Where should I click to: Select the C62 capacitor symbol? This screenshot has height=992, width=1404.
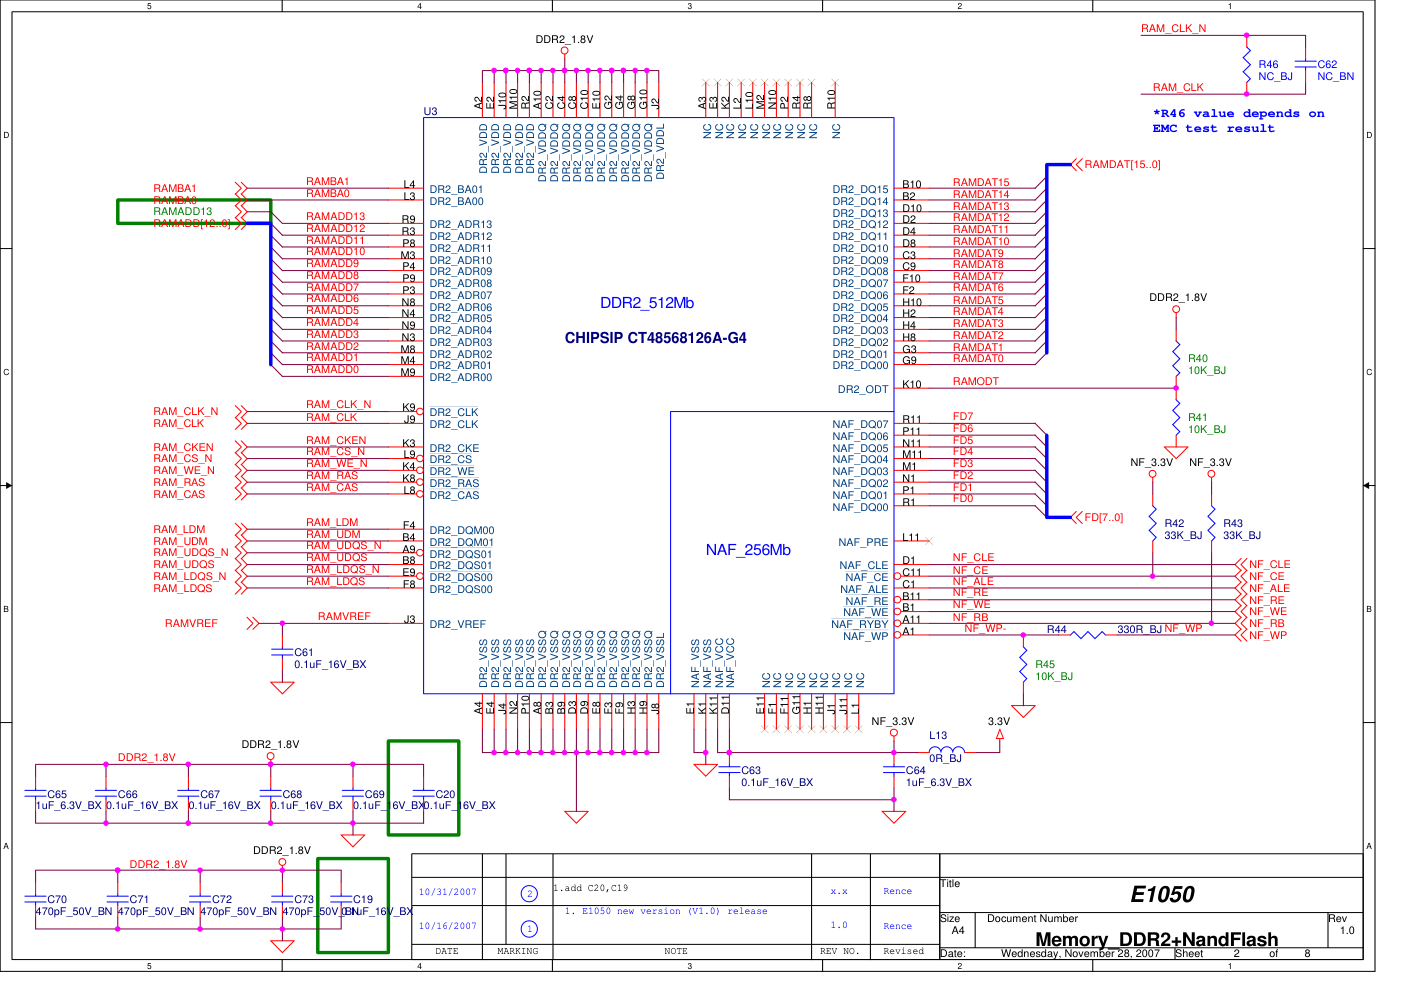1305,65
